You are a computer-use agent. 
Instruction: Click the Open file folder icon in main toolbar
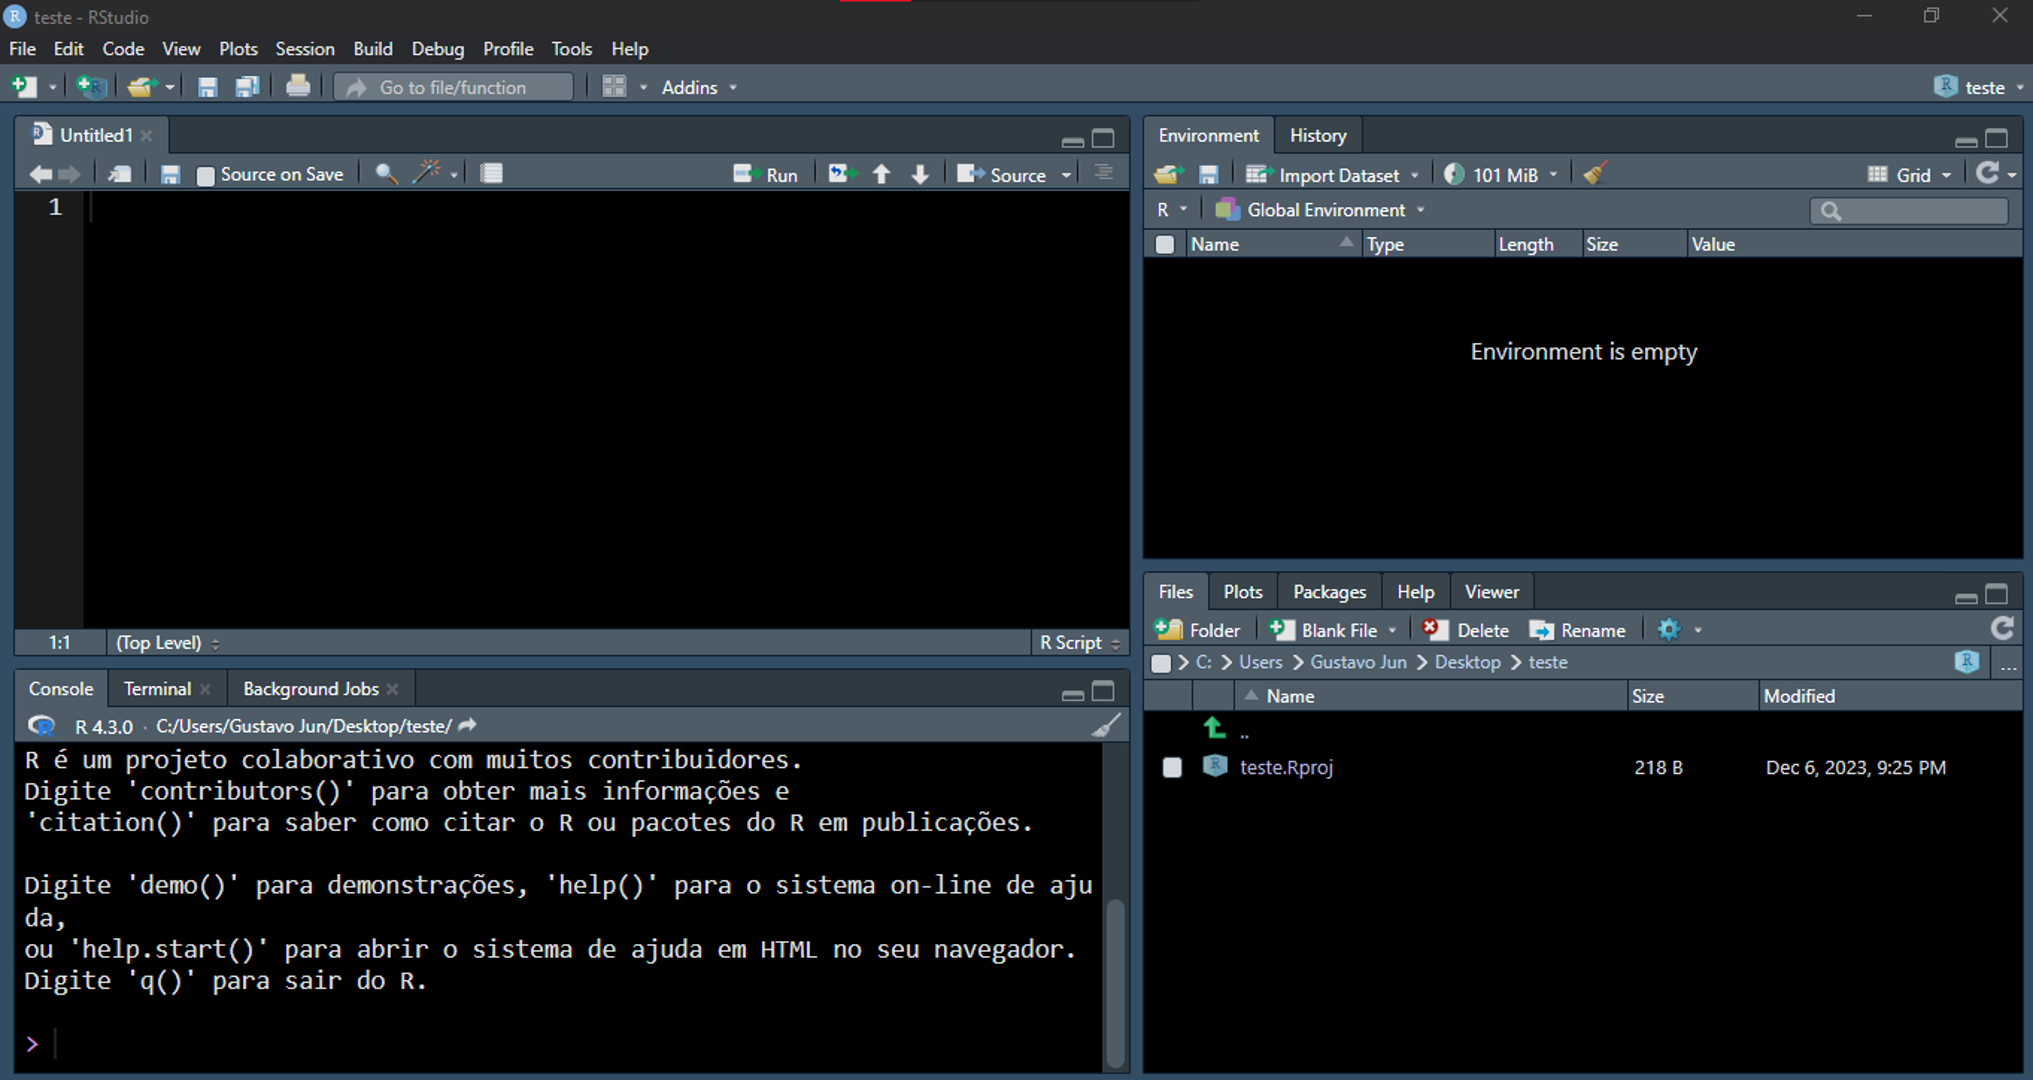point(141,87)
